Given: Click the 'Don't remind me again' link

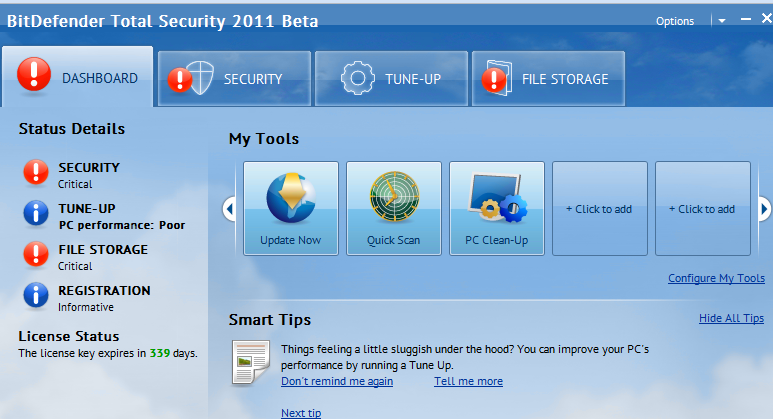Looking at the screenshot, I should 337,382.
